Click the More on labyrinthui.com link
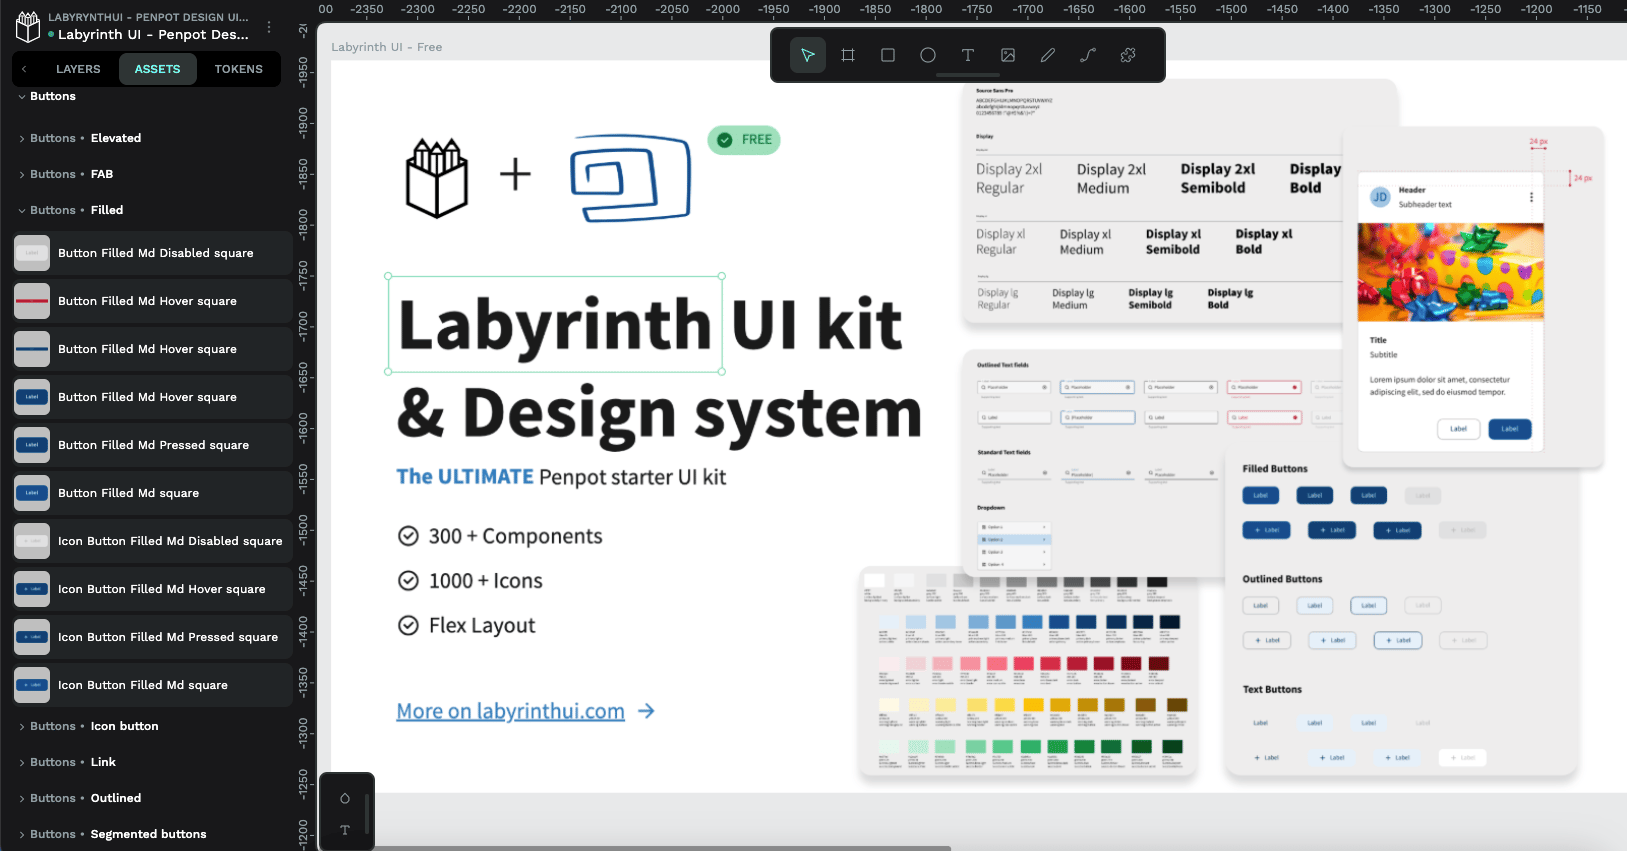Viewport: 1627px width, 851px height. click(510, 711)
